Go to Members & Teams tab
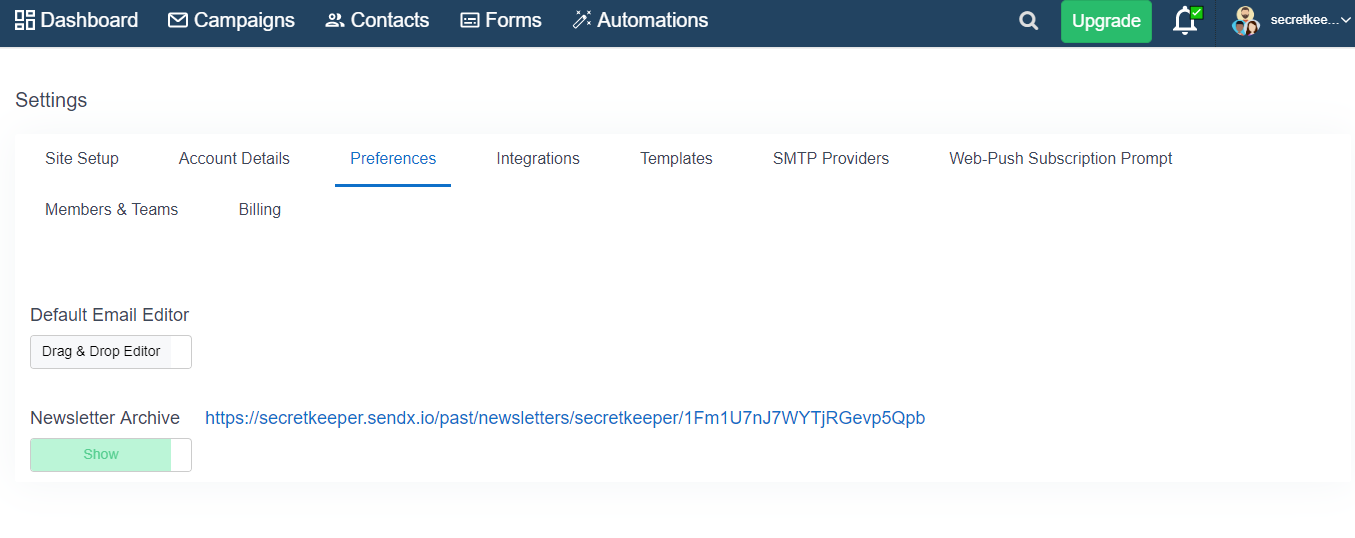The height and width of the screenshot is (538, 1355). point(112,210)
